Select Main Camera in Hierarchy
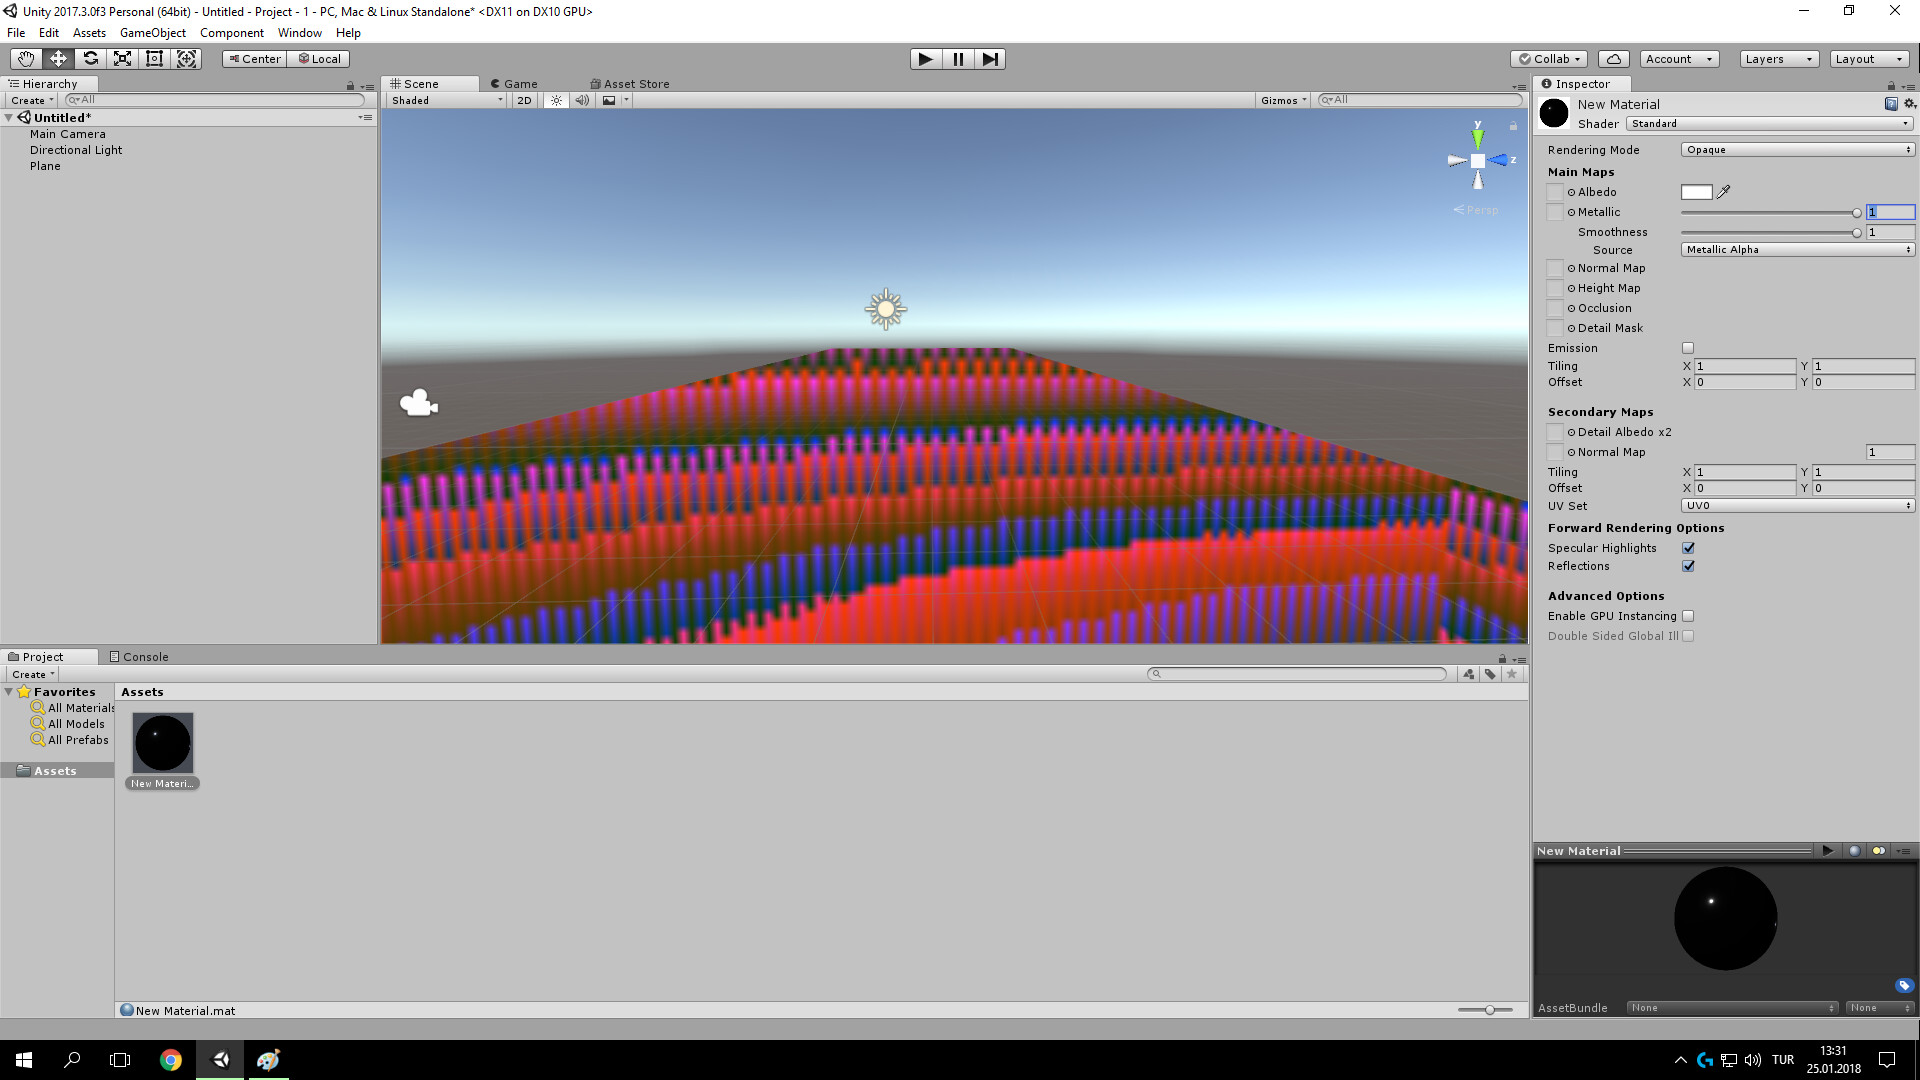1920x1080 pixels. (x=67, y=134)
